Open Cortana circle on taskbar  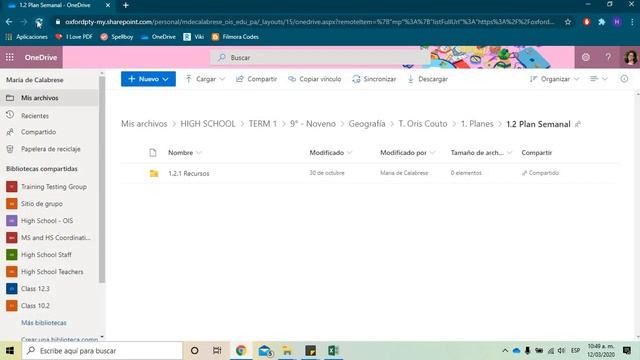[195, 351]
